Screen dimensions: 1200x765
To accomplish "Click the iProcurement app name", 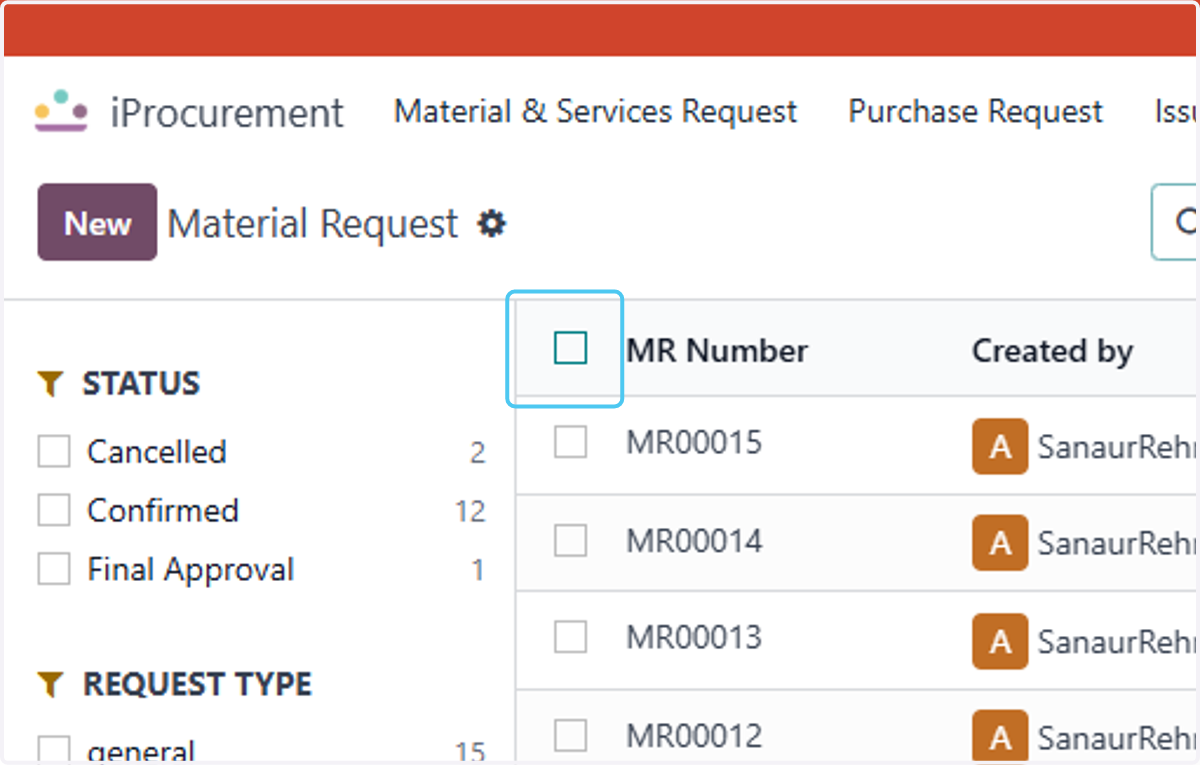I will click(x=227, y=112).
